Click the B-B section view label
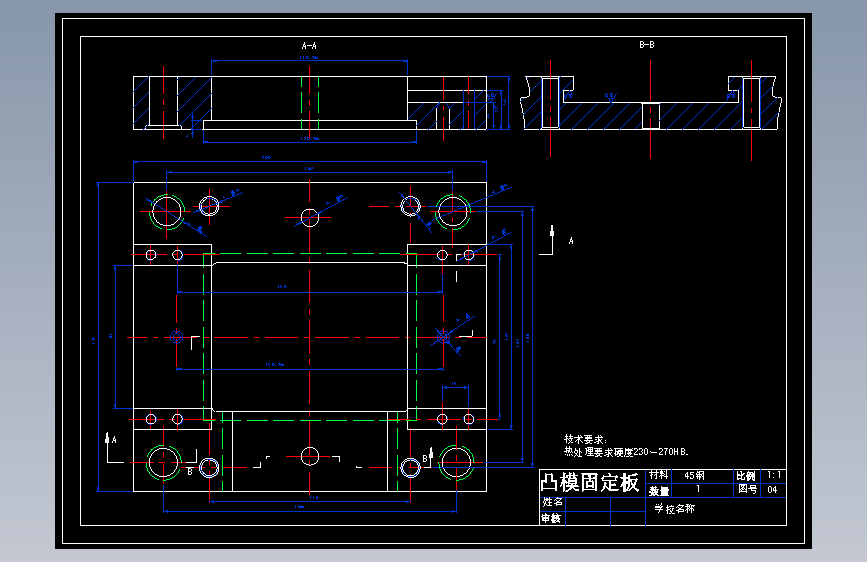This screenshot has width=867, height=562. pos(647,45)
